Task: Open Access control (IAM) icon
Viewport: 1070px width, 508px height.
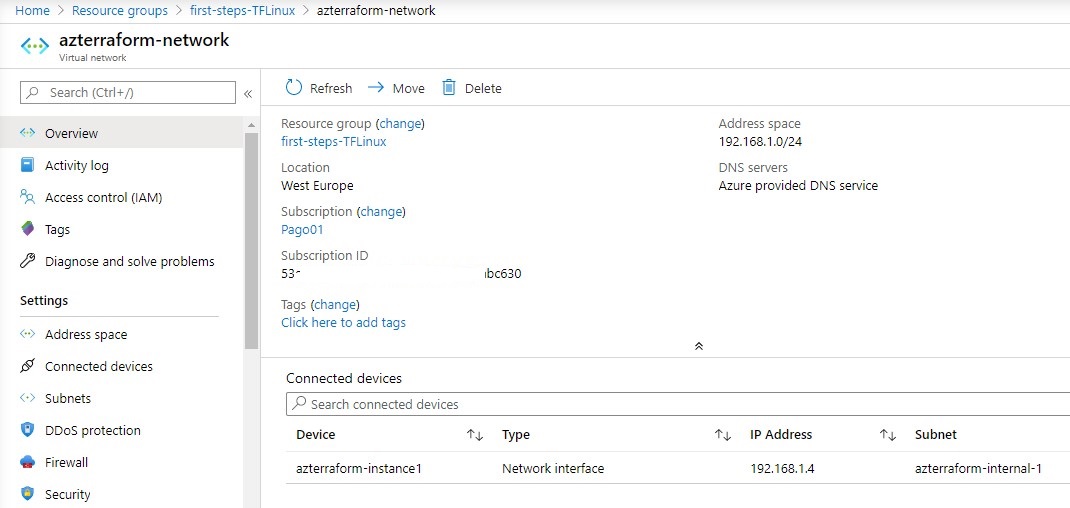Action: (x=28, y=198)
